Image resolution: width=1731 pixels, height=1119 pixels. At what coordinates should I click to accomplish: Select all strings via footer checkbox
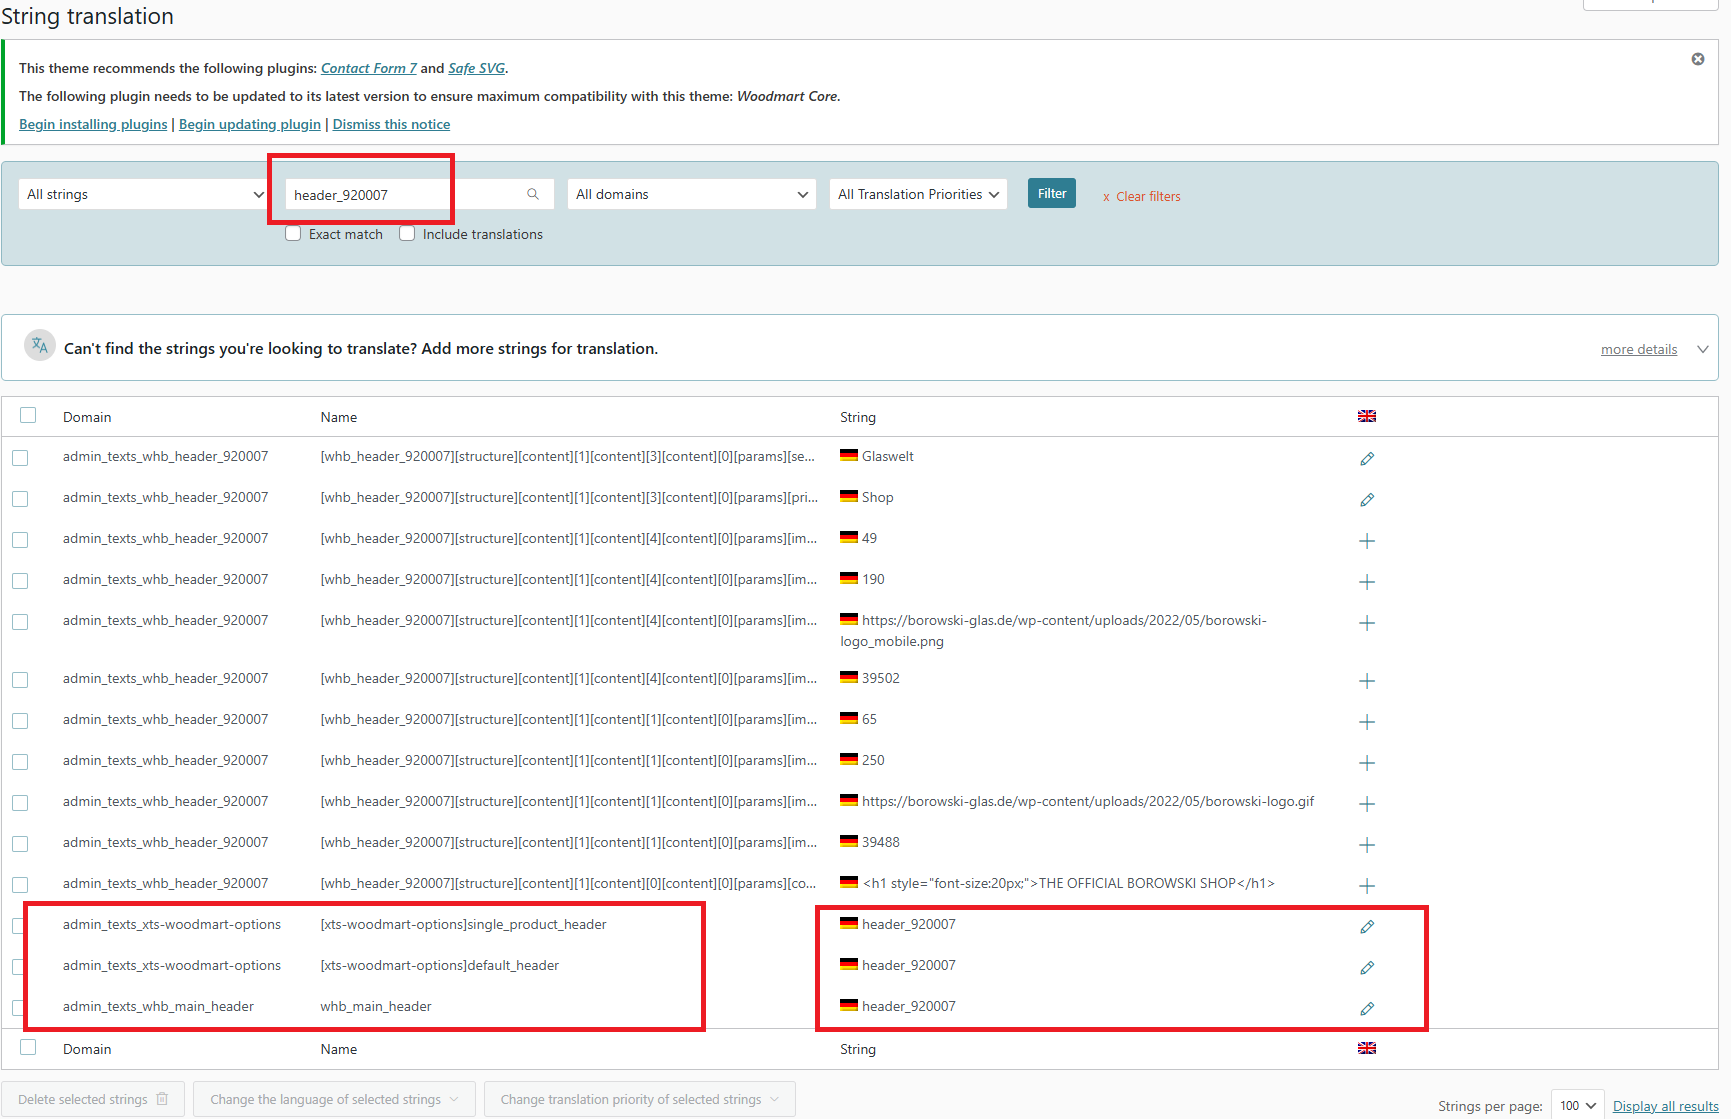click(x=28, y=1047)
